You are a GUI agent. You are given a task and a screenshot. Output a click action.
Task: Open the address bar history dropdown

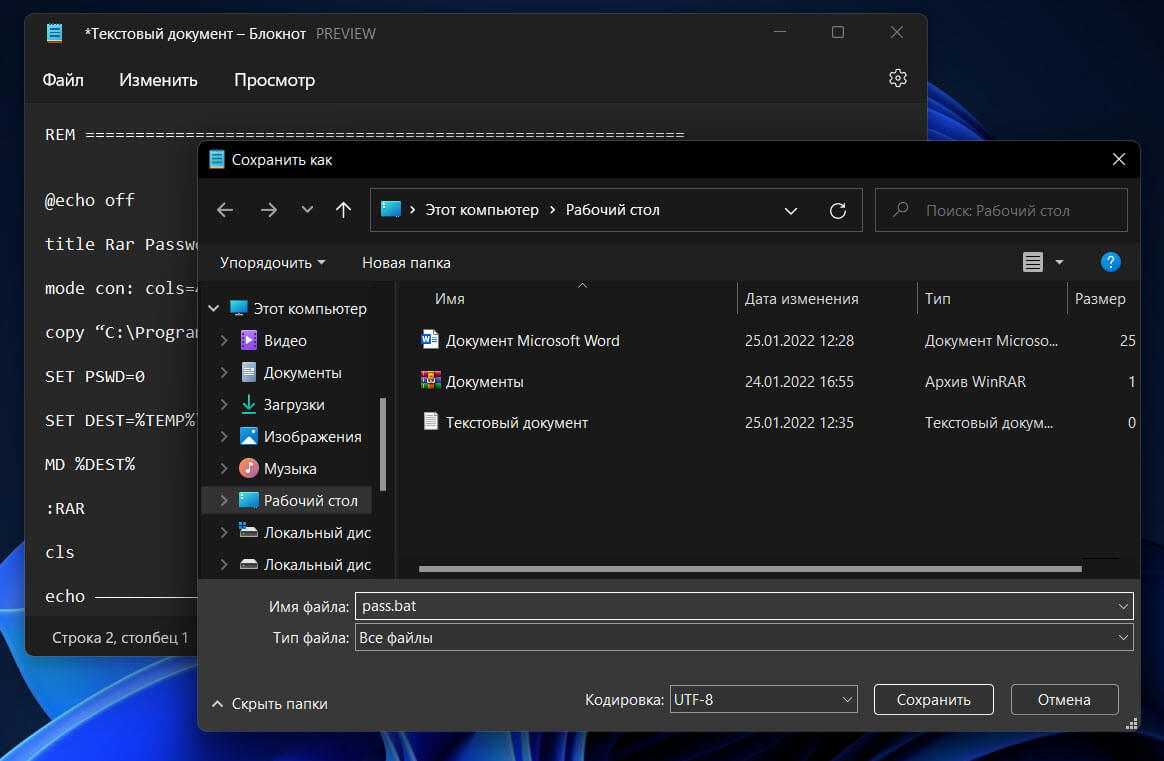791,211
